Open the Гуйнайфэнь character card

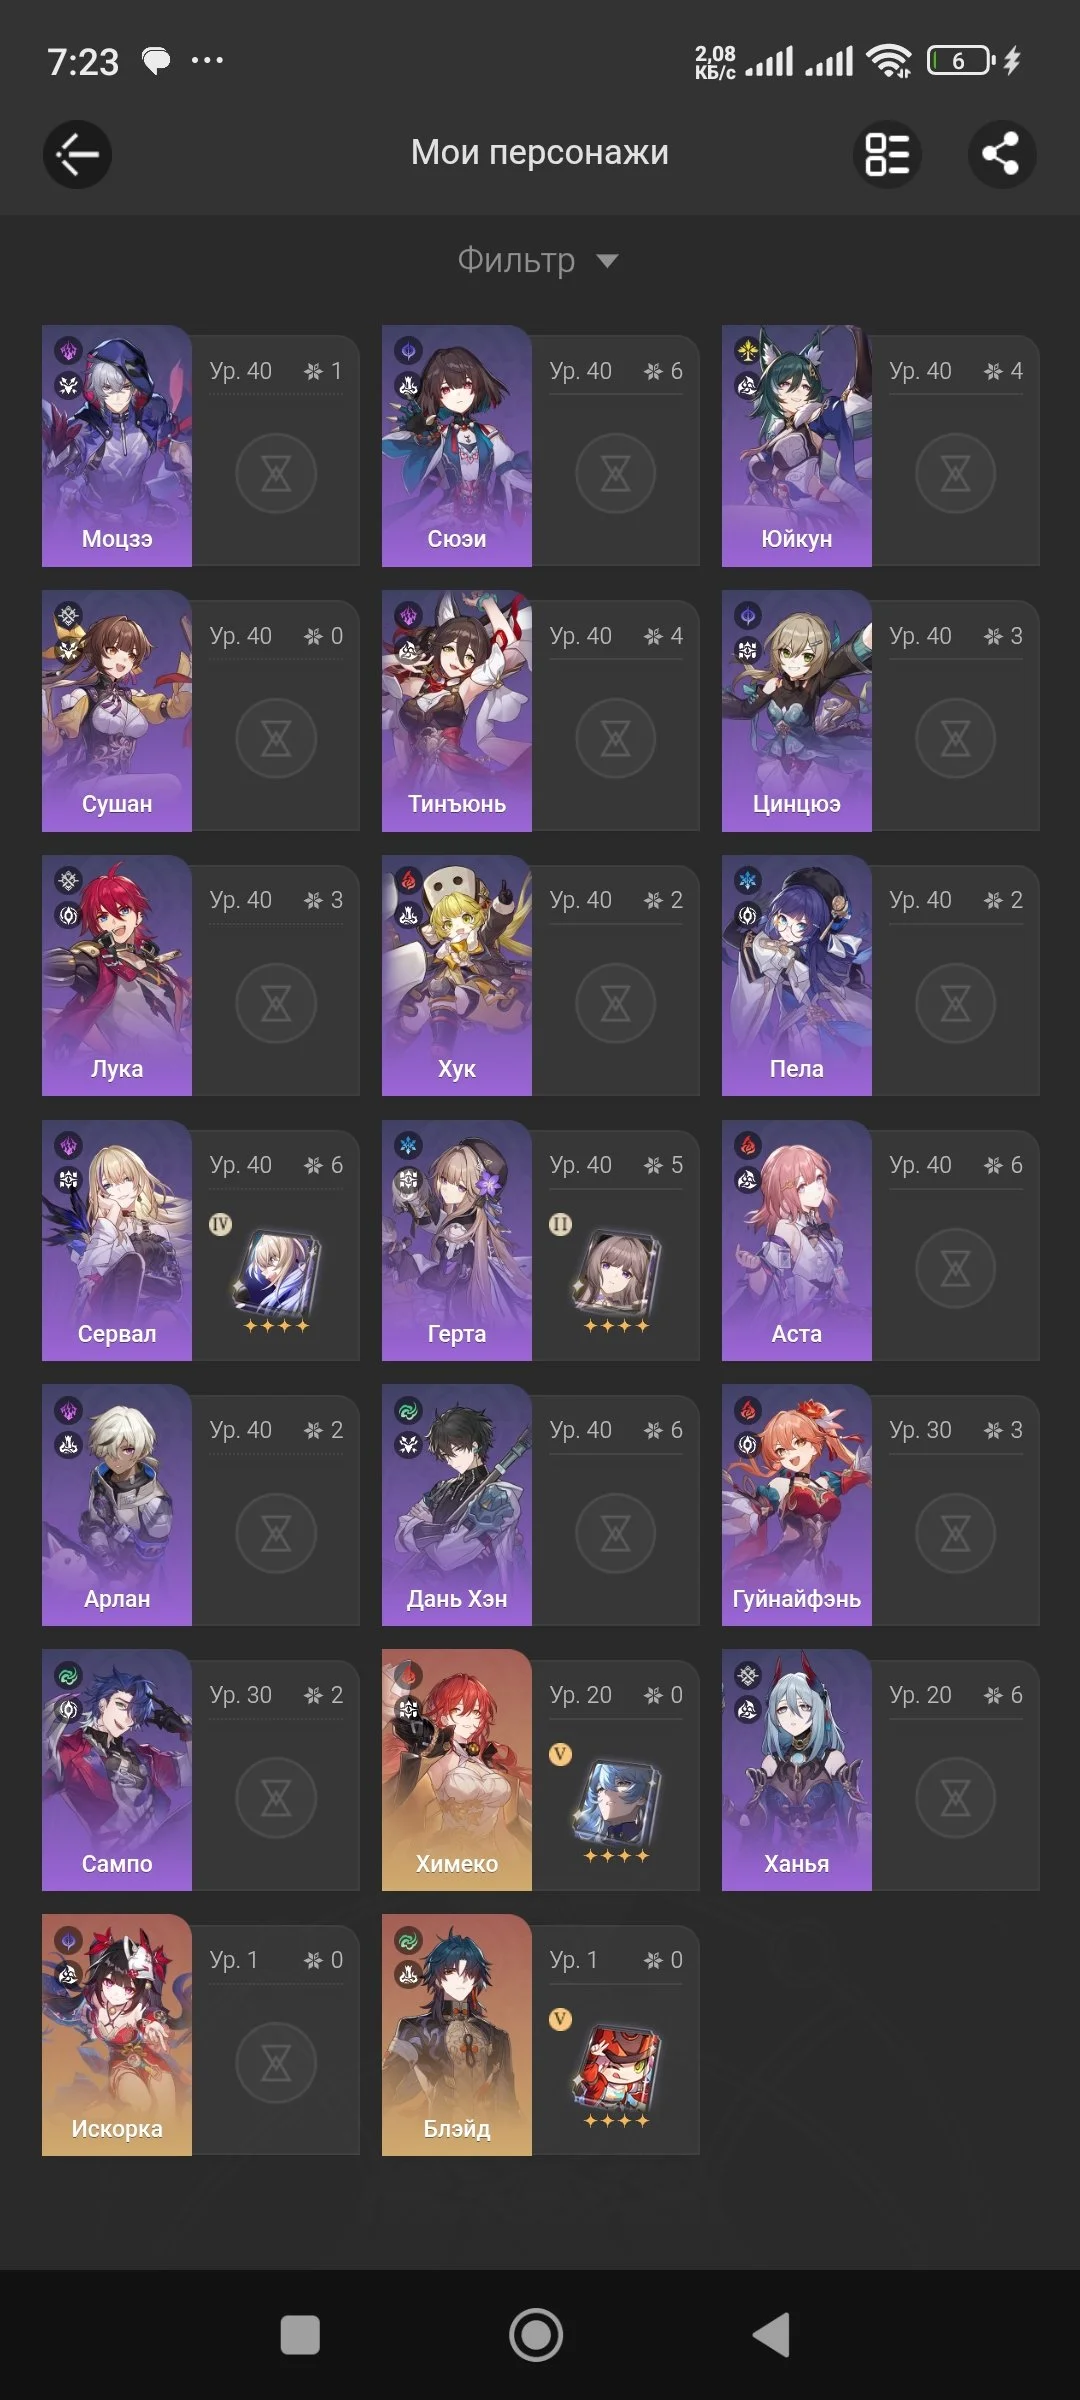coord(797,1505)
